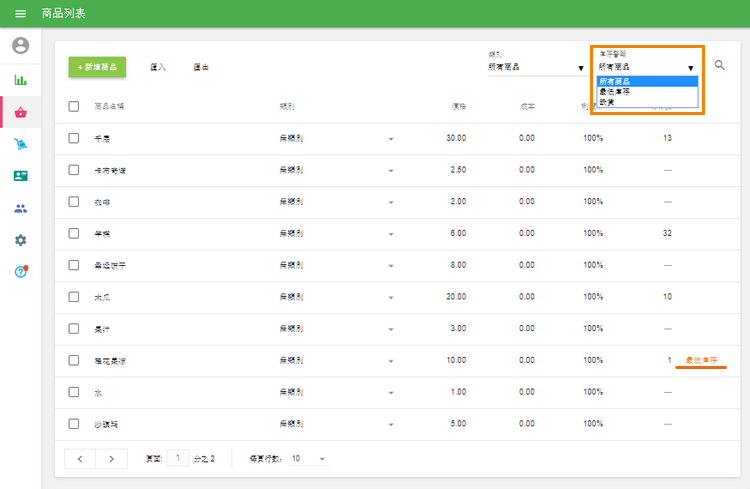Click the green 新增商品 button
750x489 pixels.
point(97,67)
